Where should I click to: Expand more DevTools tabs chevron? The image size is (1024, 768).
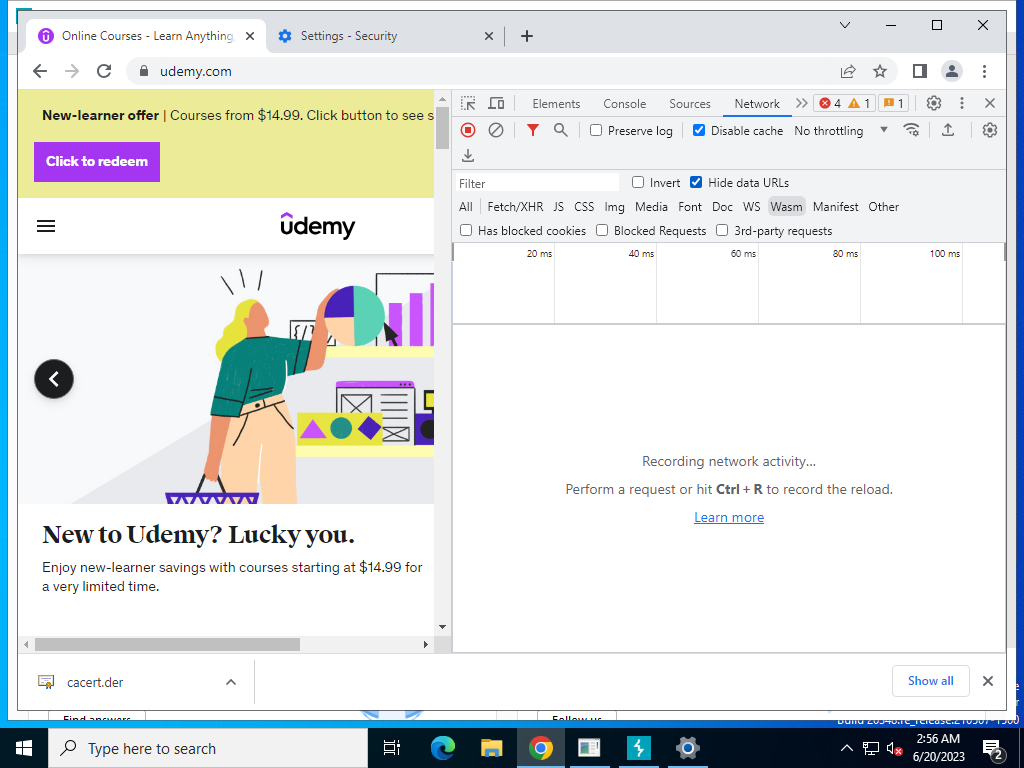[801, 103]
